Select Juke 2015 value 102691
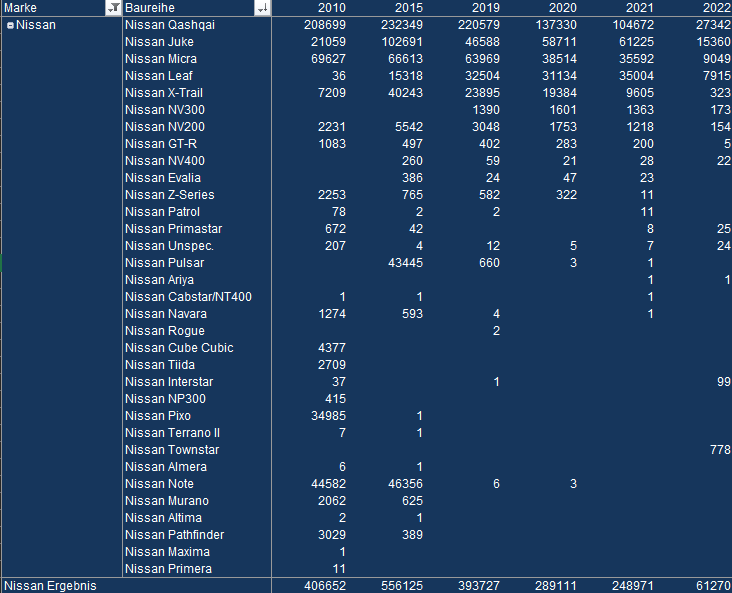The height and width of the screenshot is (593, 732). pos(401,42)
